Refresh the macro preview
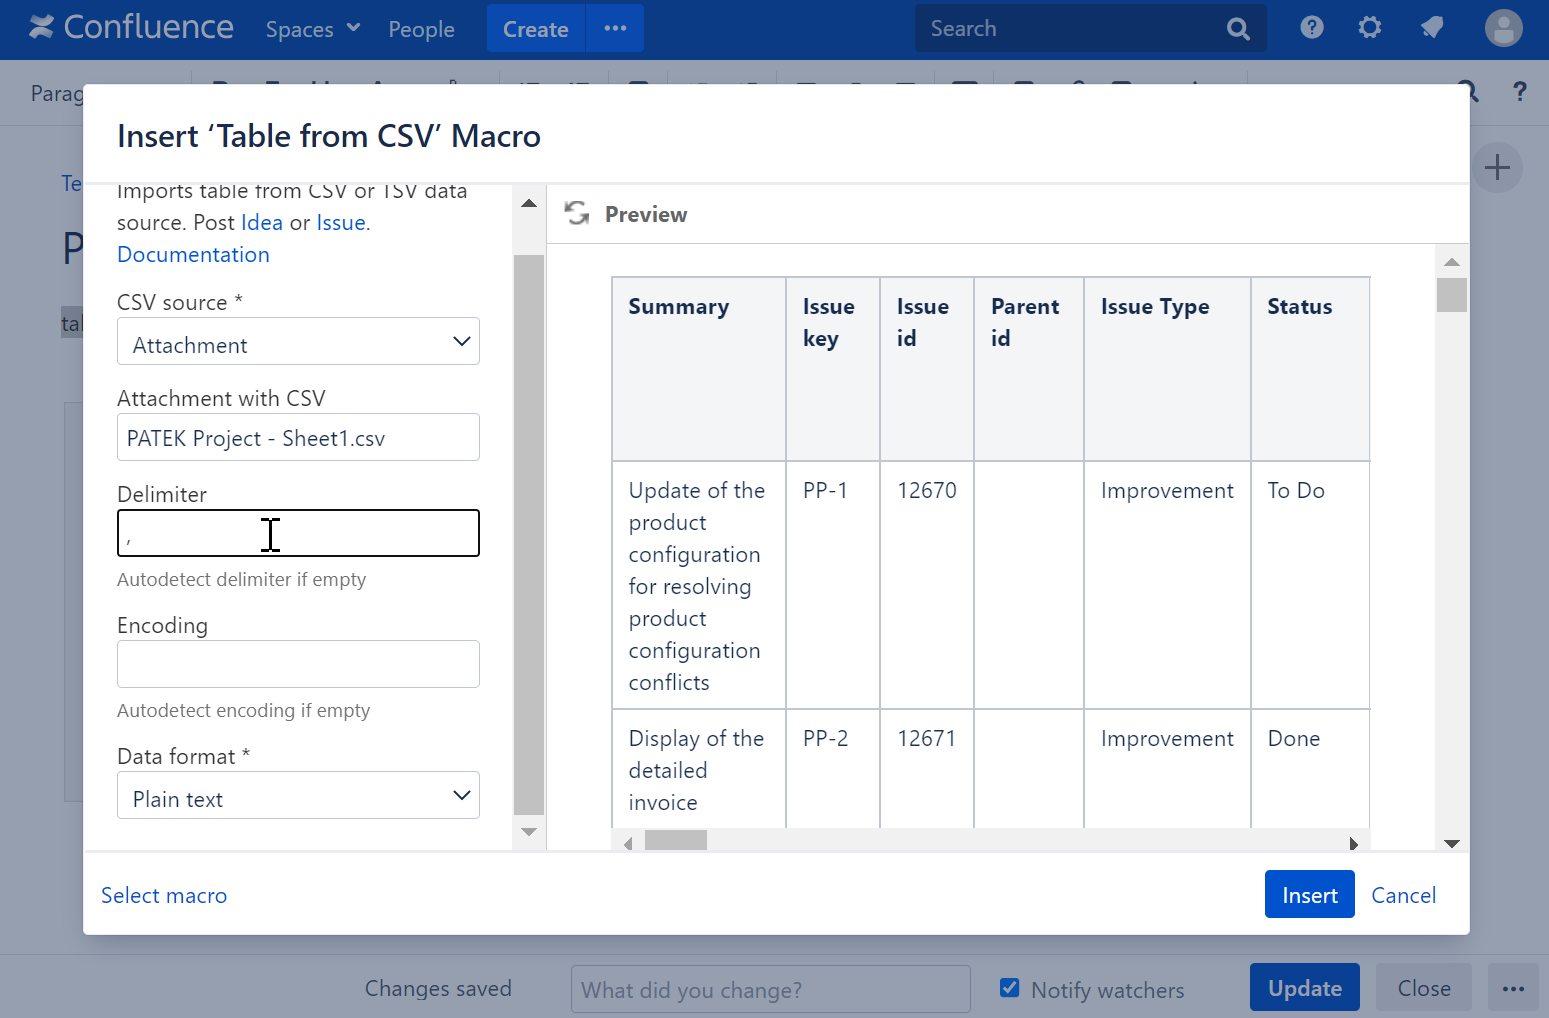The width and height of the screenshot is (1549, 1018). coord(577,214)
